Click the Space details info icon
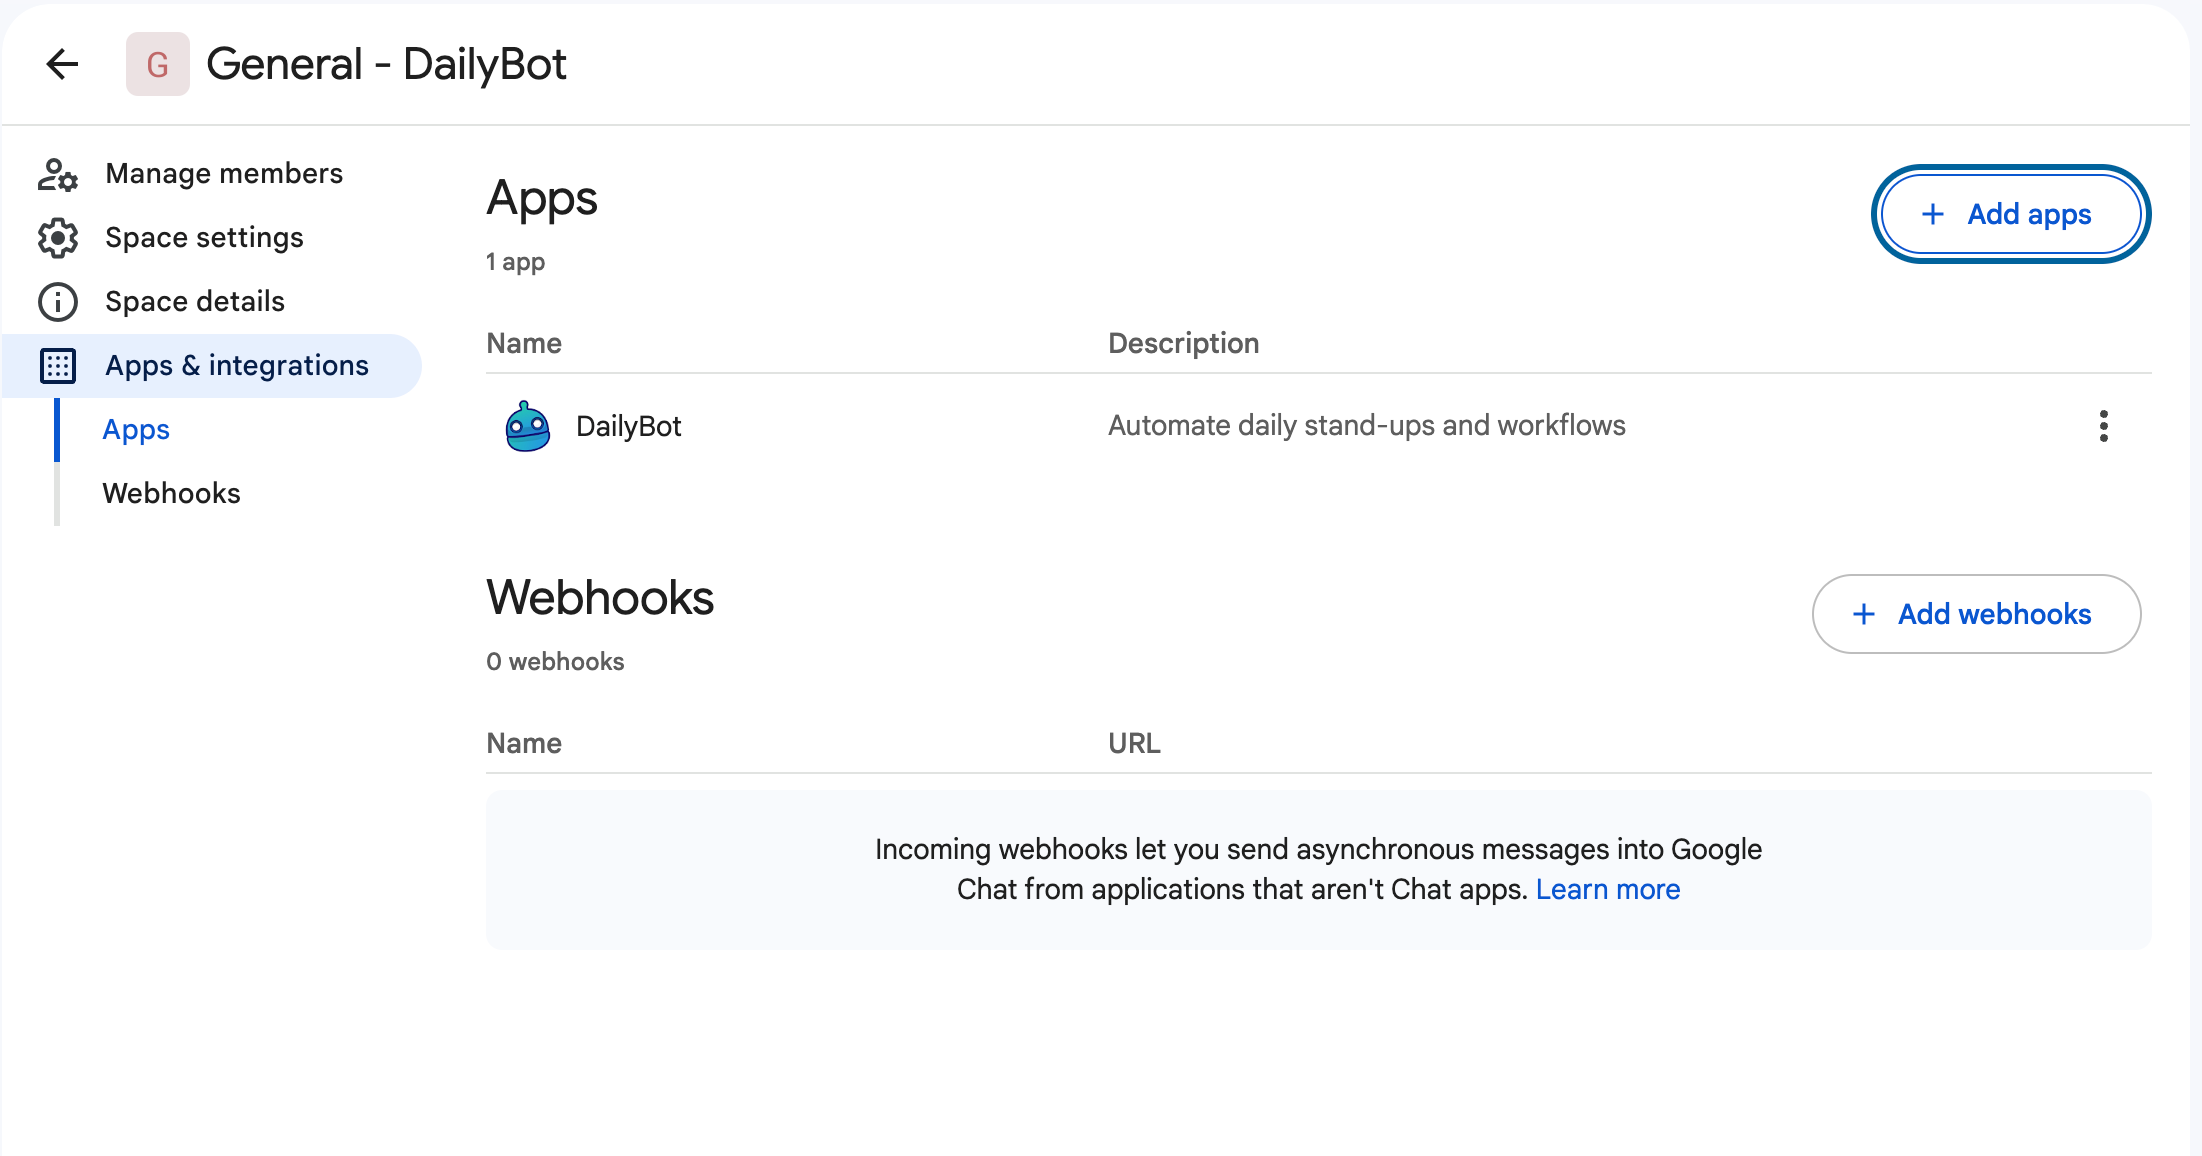This screenshot has height=1156, width=2202. [58, 302]
